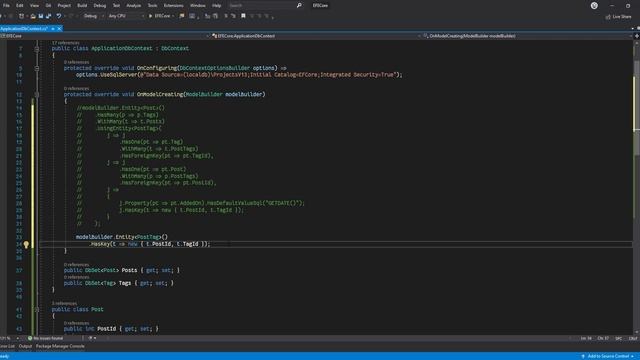Open the View menu
Screen dimensions: 640x360
click(x=34, y=6)
